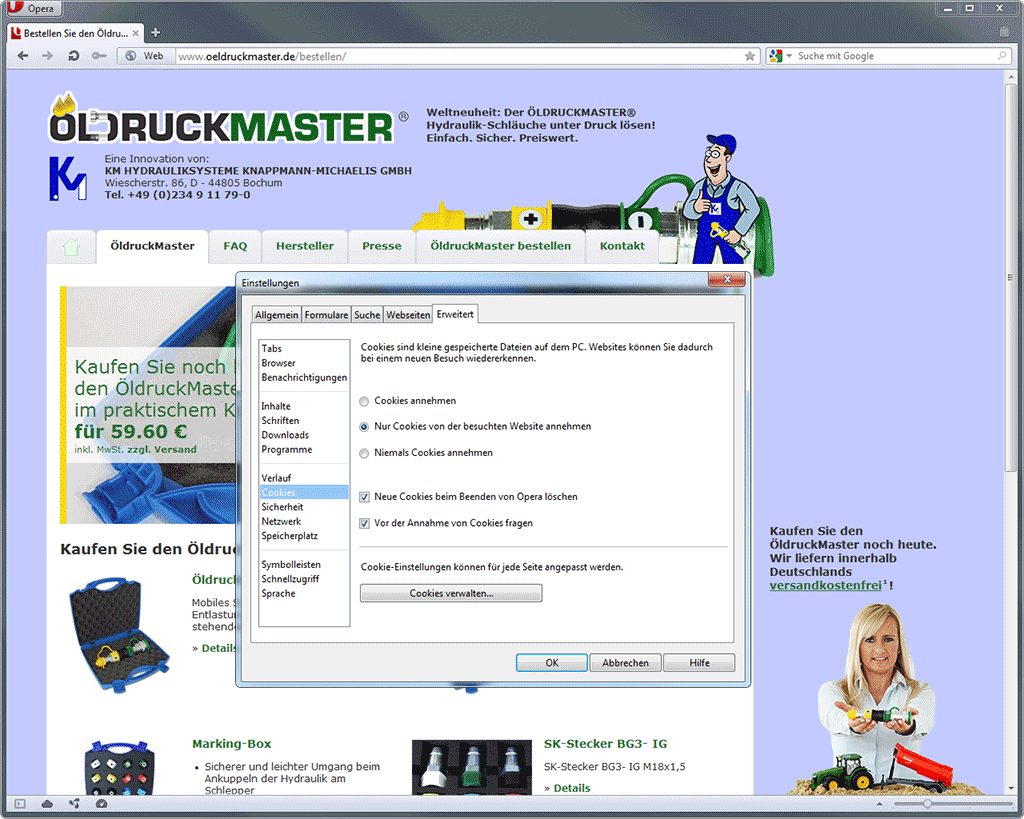Select Sicherheit in settings list
This screenshot has height=819, width=1024.
tap(304, 507)
